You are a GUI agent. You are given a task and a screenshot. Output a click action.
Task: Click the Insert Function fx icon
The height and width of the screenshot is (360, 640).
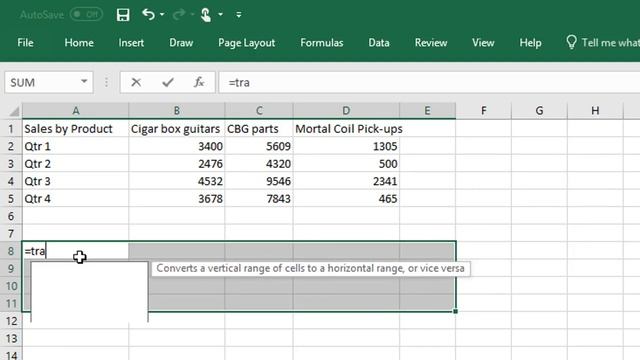point(199,82)
